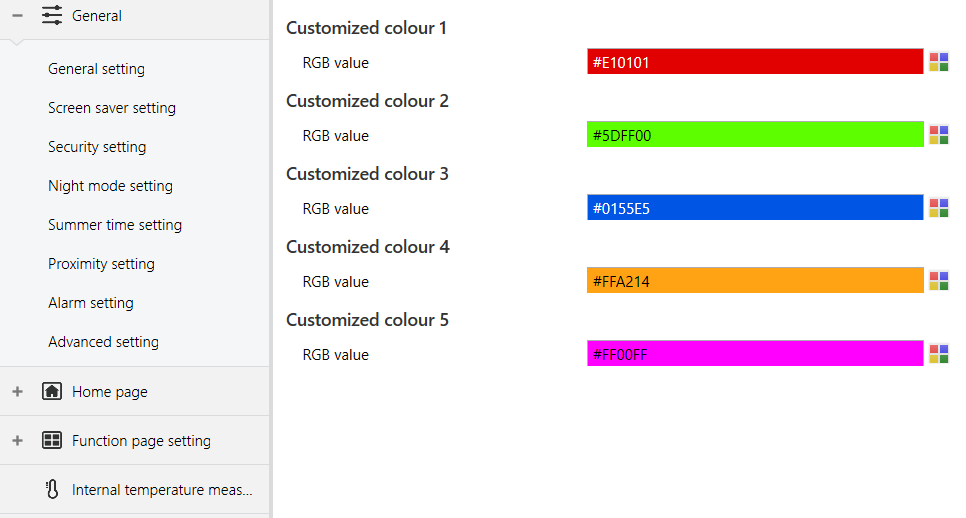Open Night mode setting
The image size is (966, 518).
[x=110, y=186]
